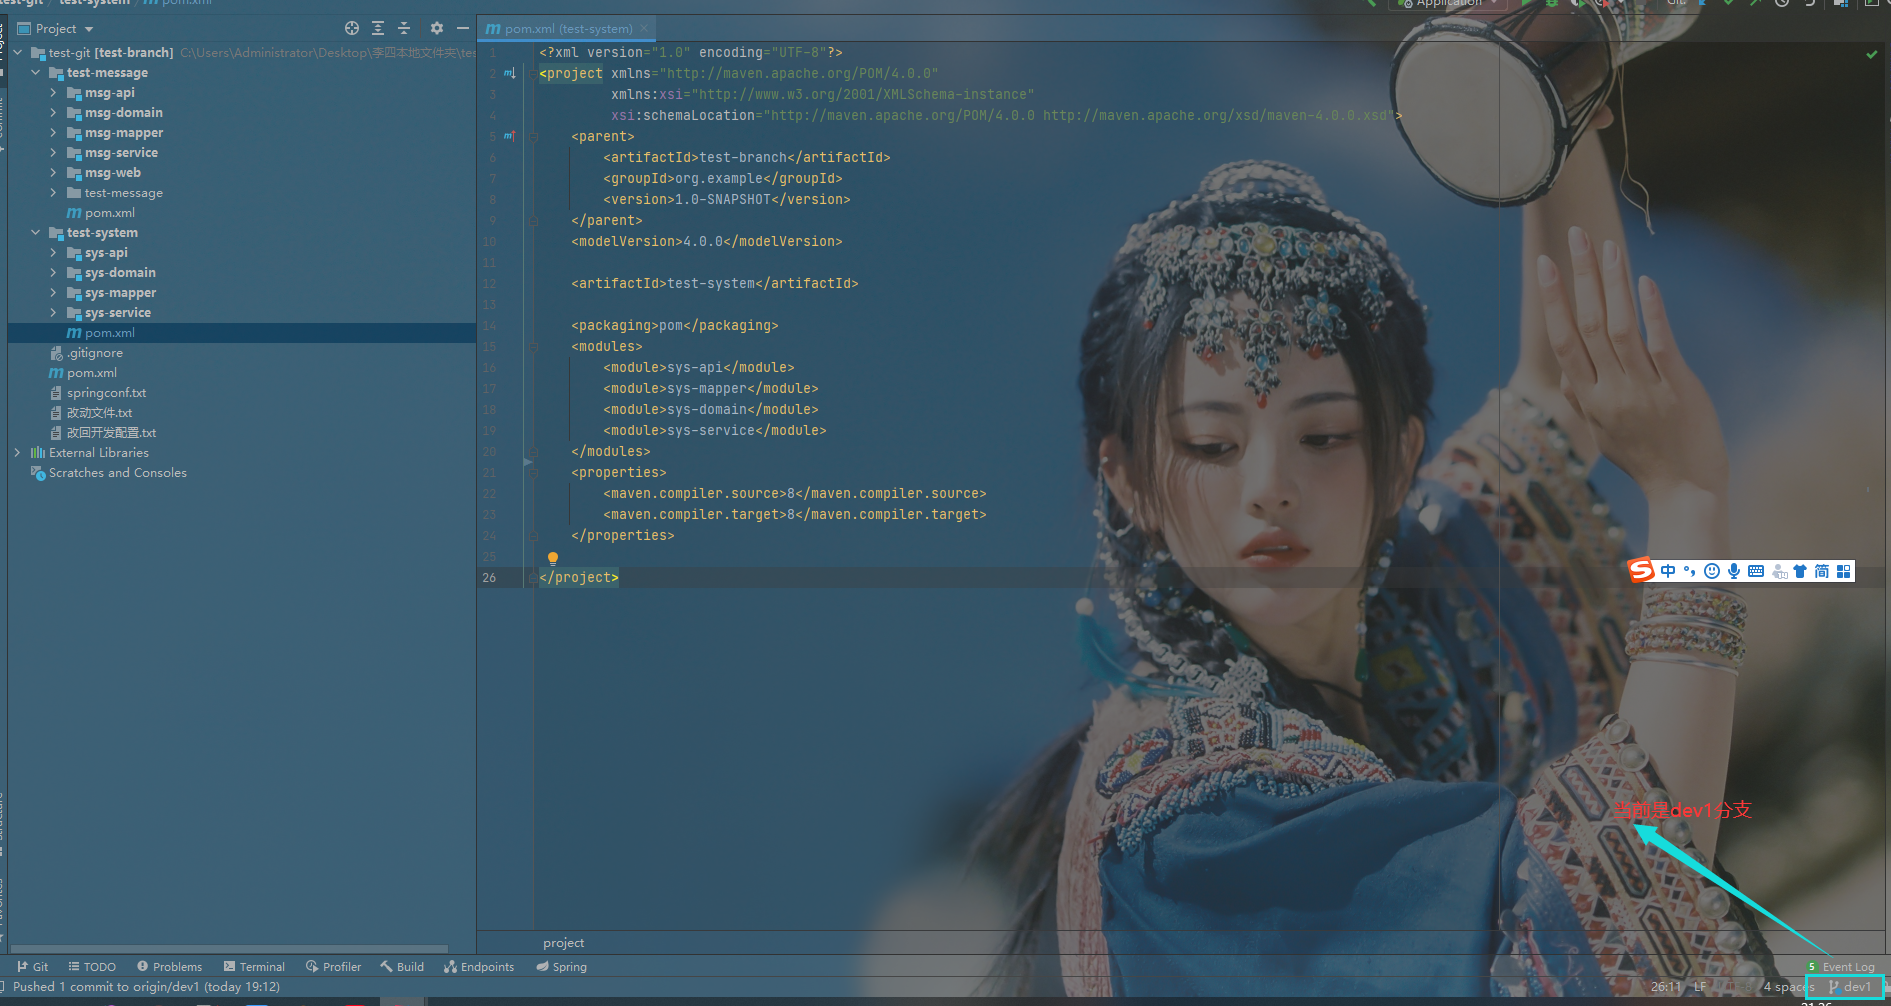Start debugging using the bug icon

pyautogui.click(x=1551, y=4)
